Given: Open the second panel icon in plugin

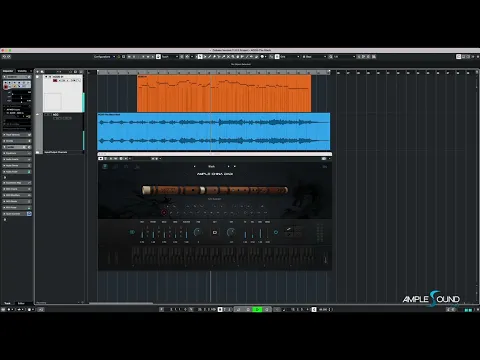Looking at the screenshot, I should coord(115,166).
